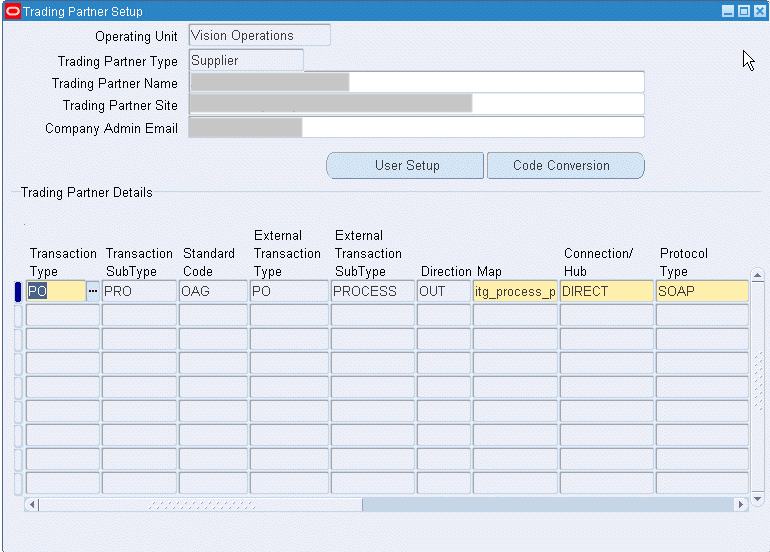Open the Code Conversion form
The image size is (770, 552).
tap(566, 166)
